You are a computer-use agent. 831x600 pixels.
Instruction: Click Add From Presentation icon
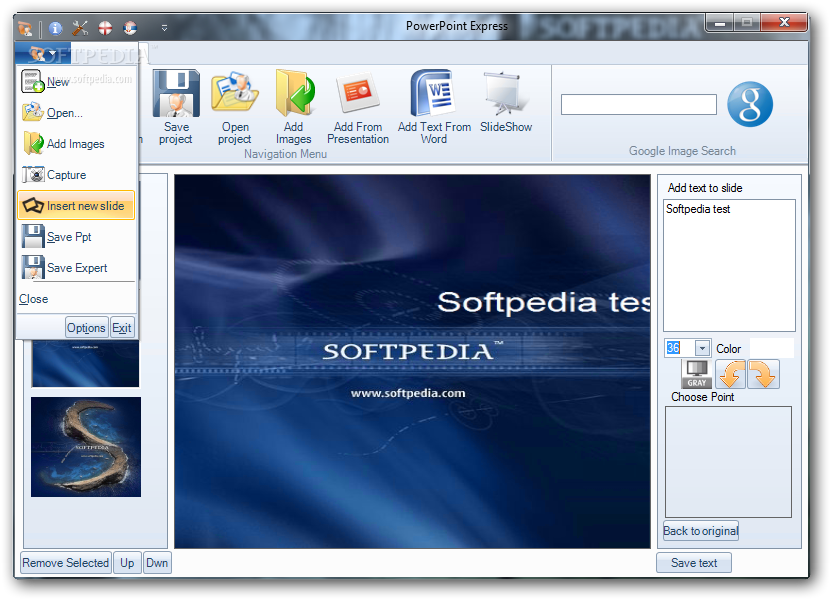point(358,93)
